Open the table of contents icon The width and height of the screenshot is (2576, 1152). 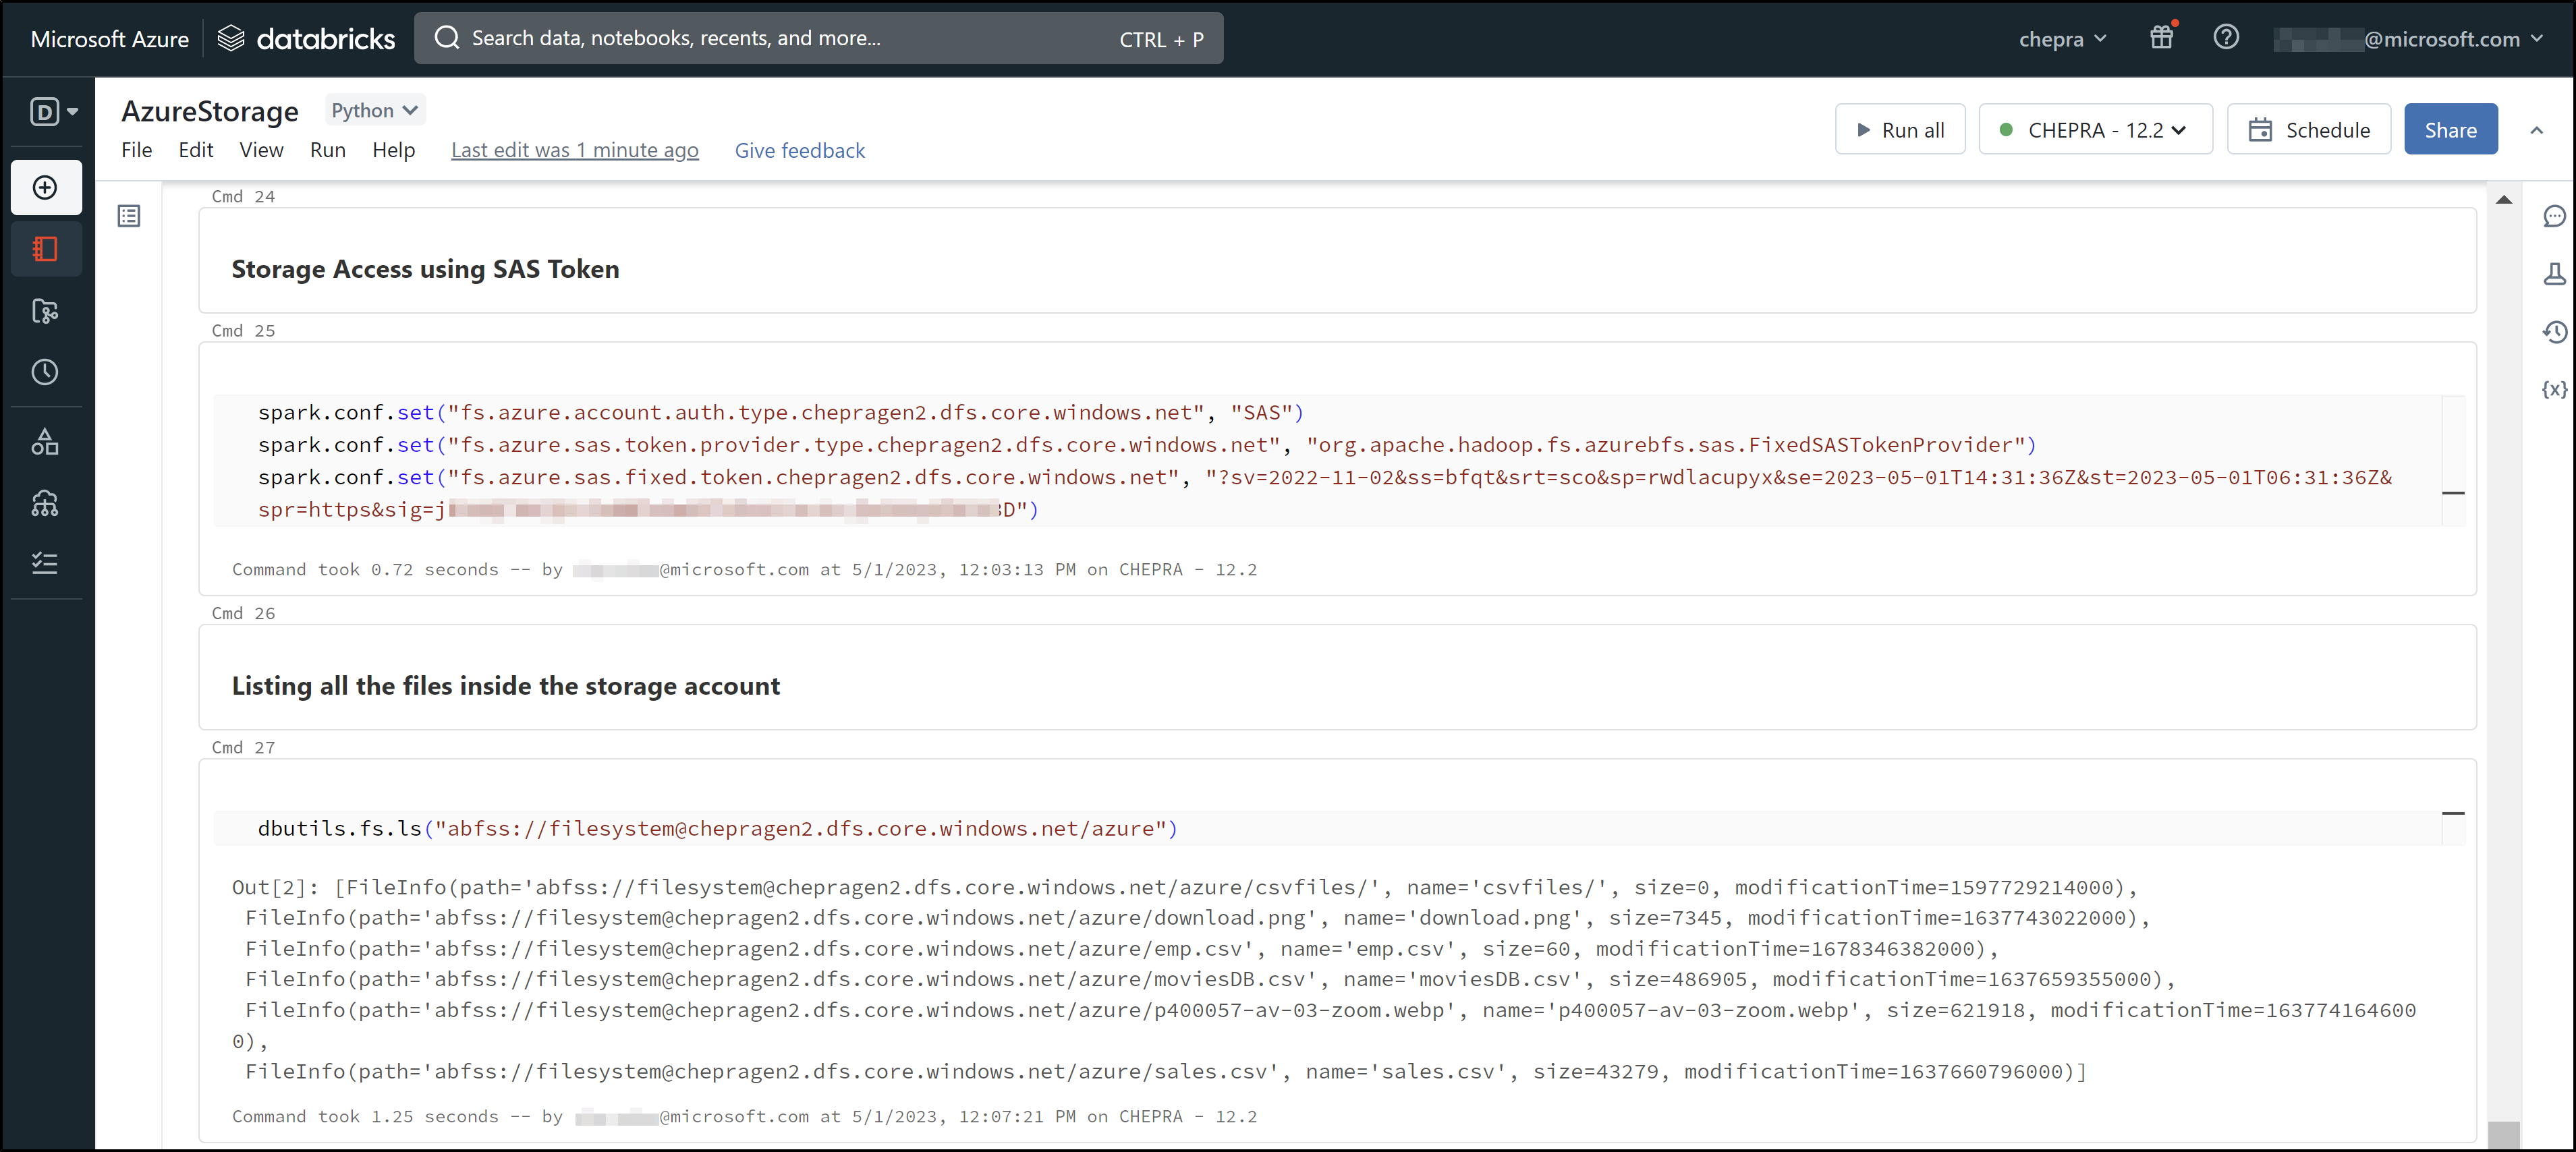129,216
